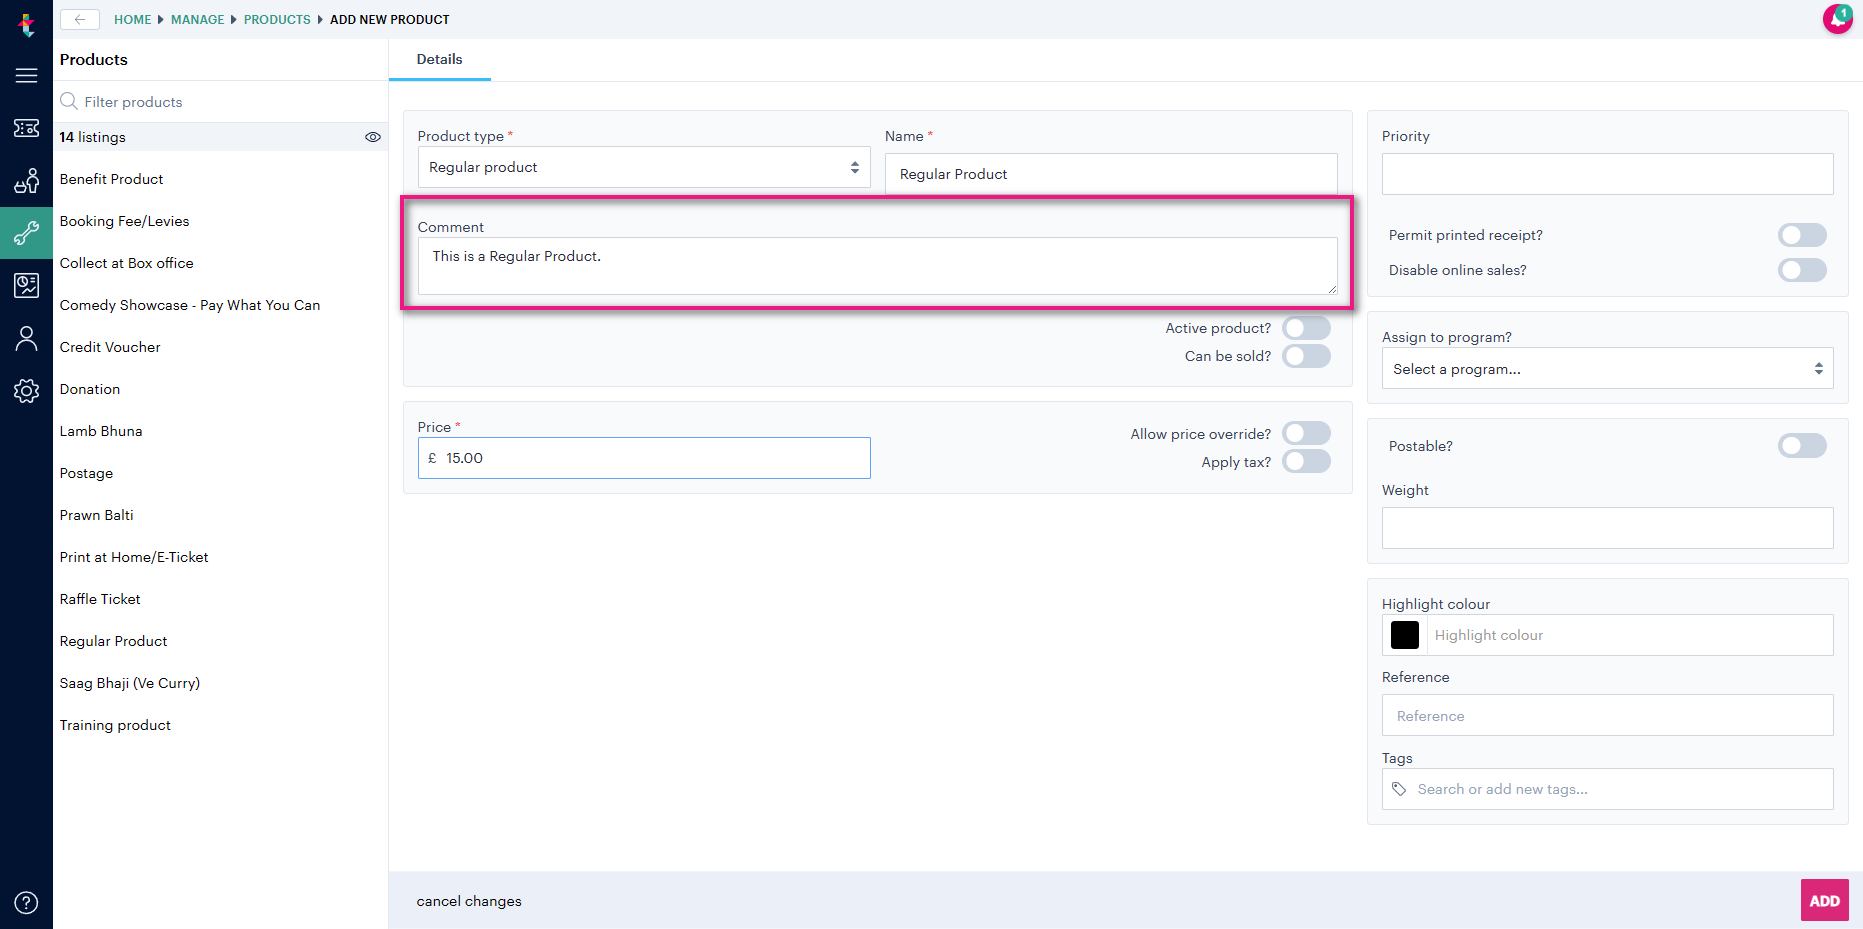Select the customer profile icon in the sidebar
The height and width of the screenshot is (929, 1863).
(x=26, y=338)
